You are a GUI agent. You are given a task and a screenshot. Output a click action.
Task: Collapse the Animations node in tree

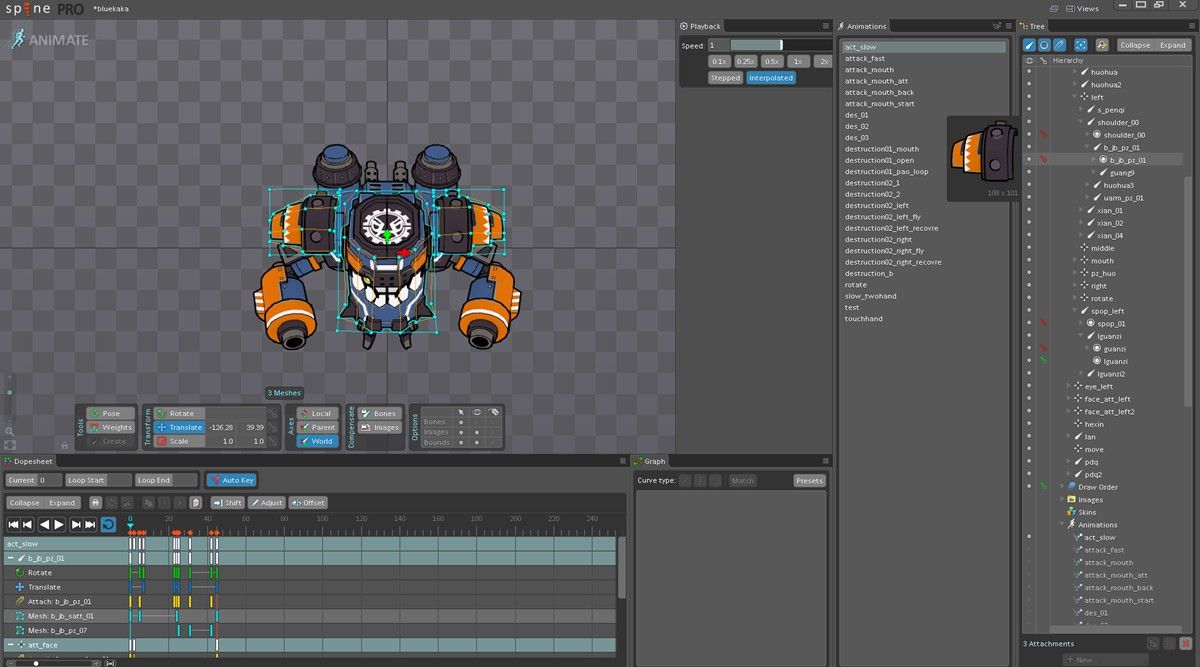pyautogui.click(x=1062, y=524)
